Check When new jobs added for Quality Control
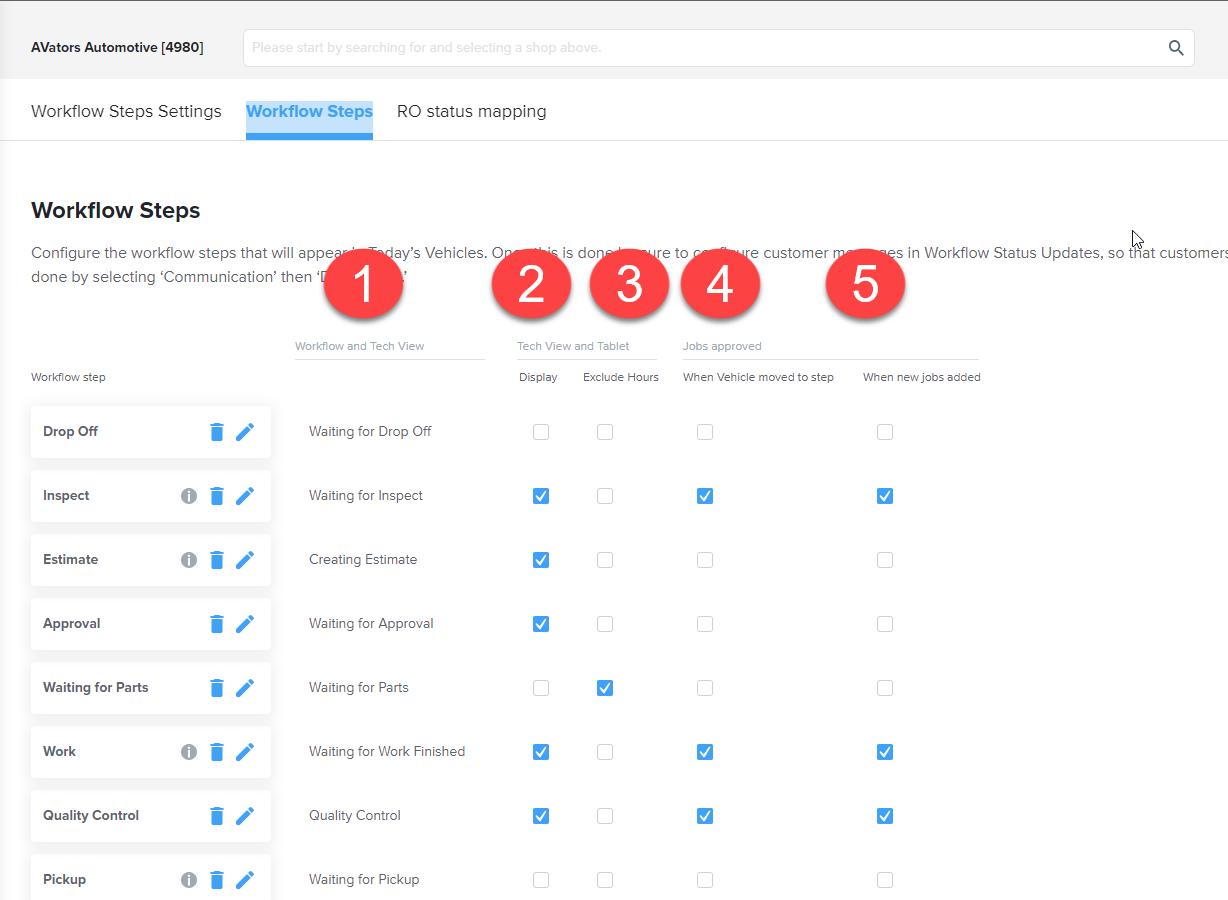 [x=884, y=815]
